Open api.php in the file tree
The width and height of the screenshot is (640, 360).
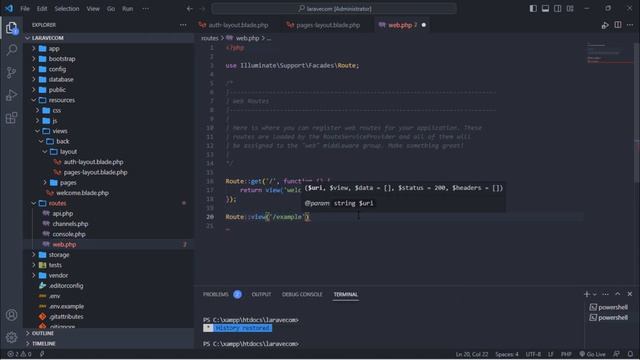click(109, 213)
